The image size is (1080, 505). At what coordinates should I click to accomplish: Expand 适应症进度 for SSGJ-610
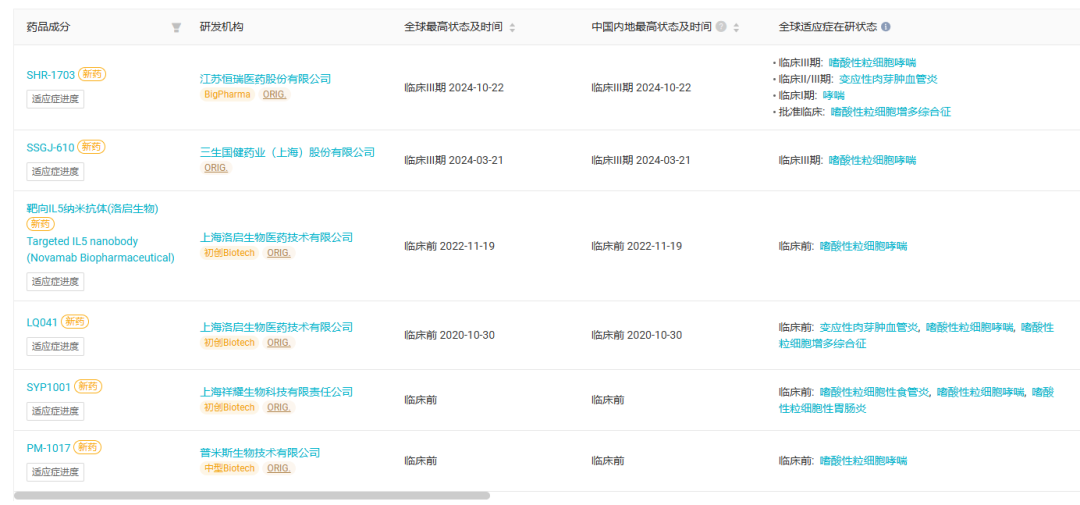(x=55, y=172)
